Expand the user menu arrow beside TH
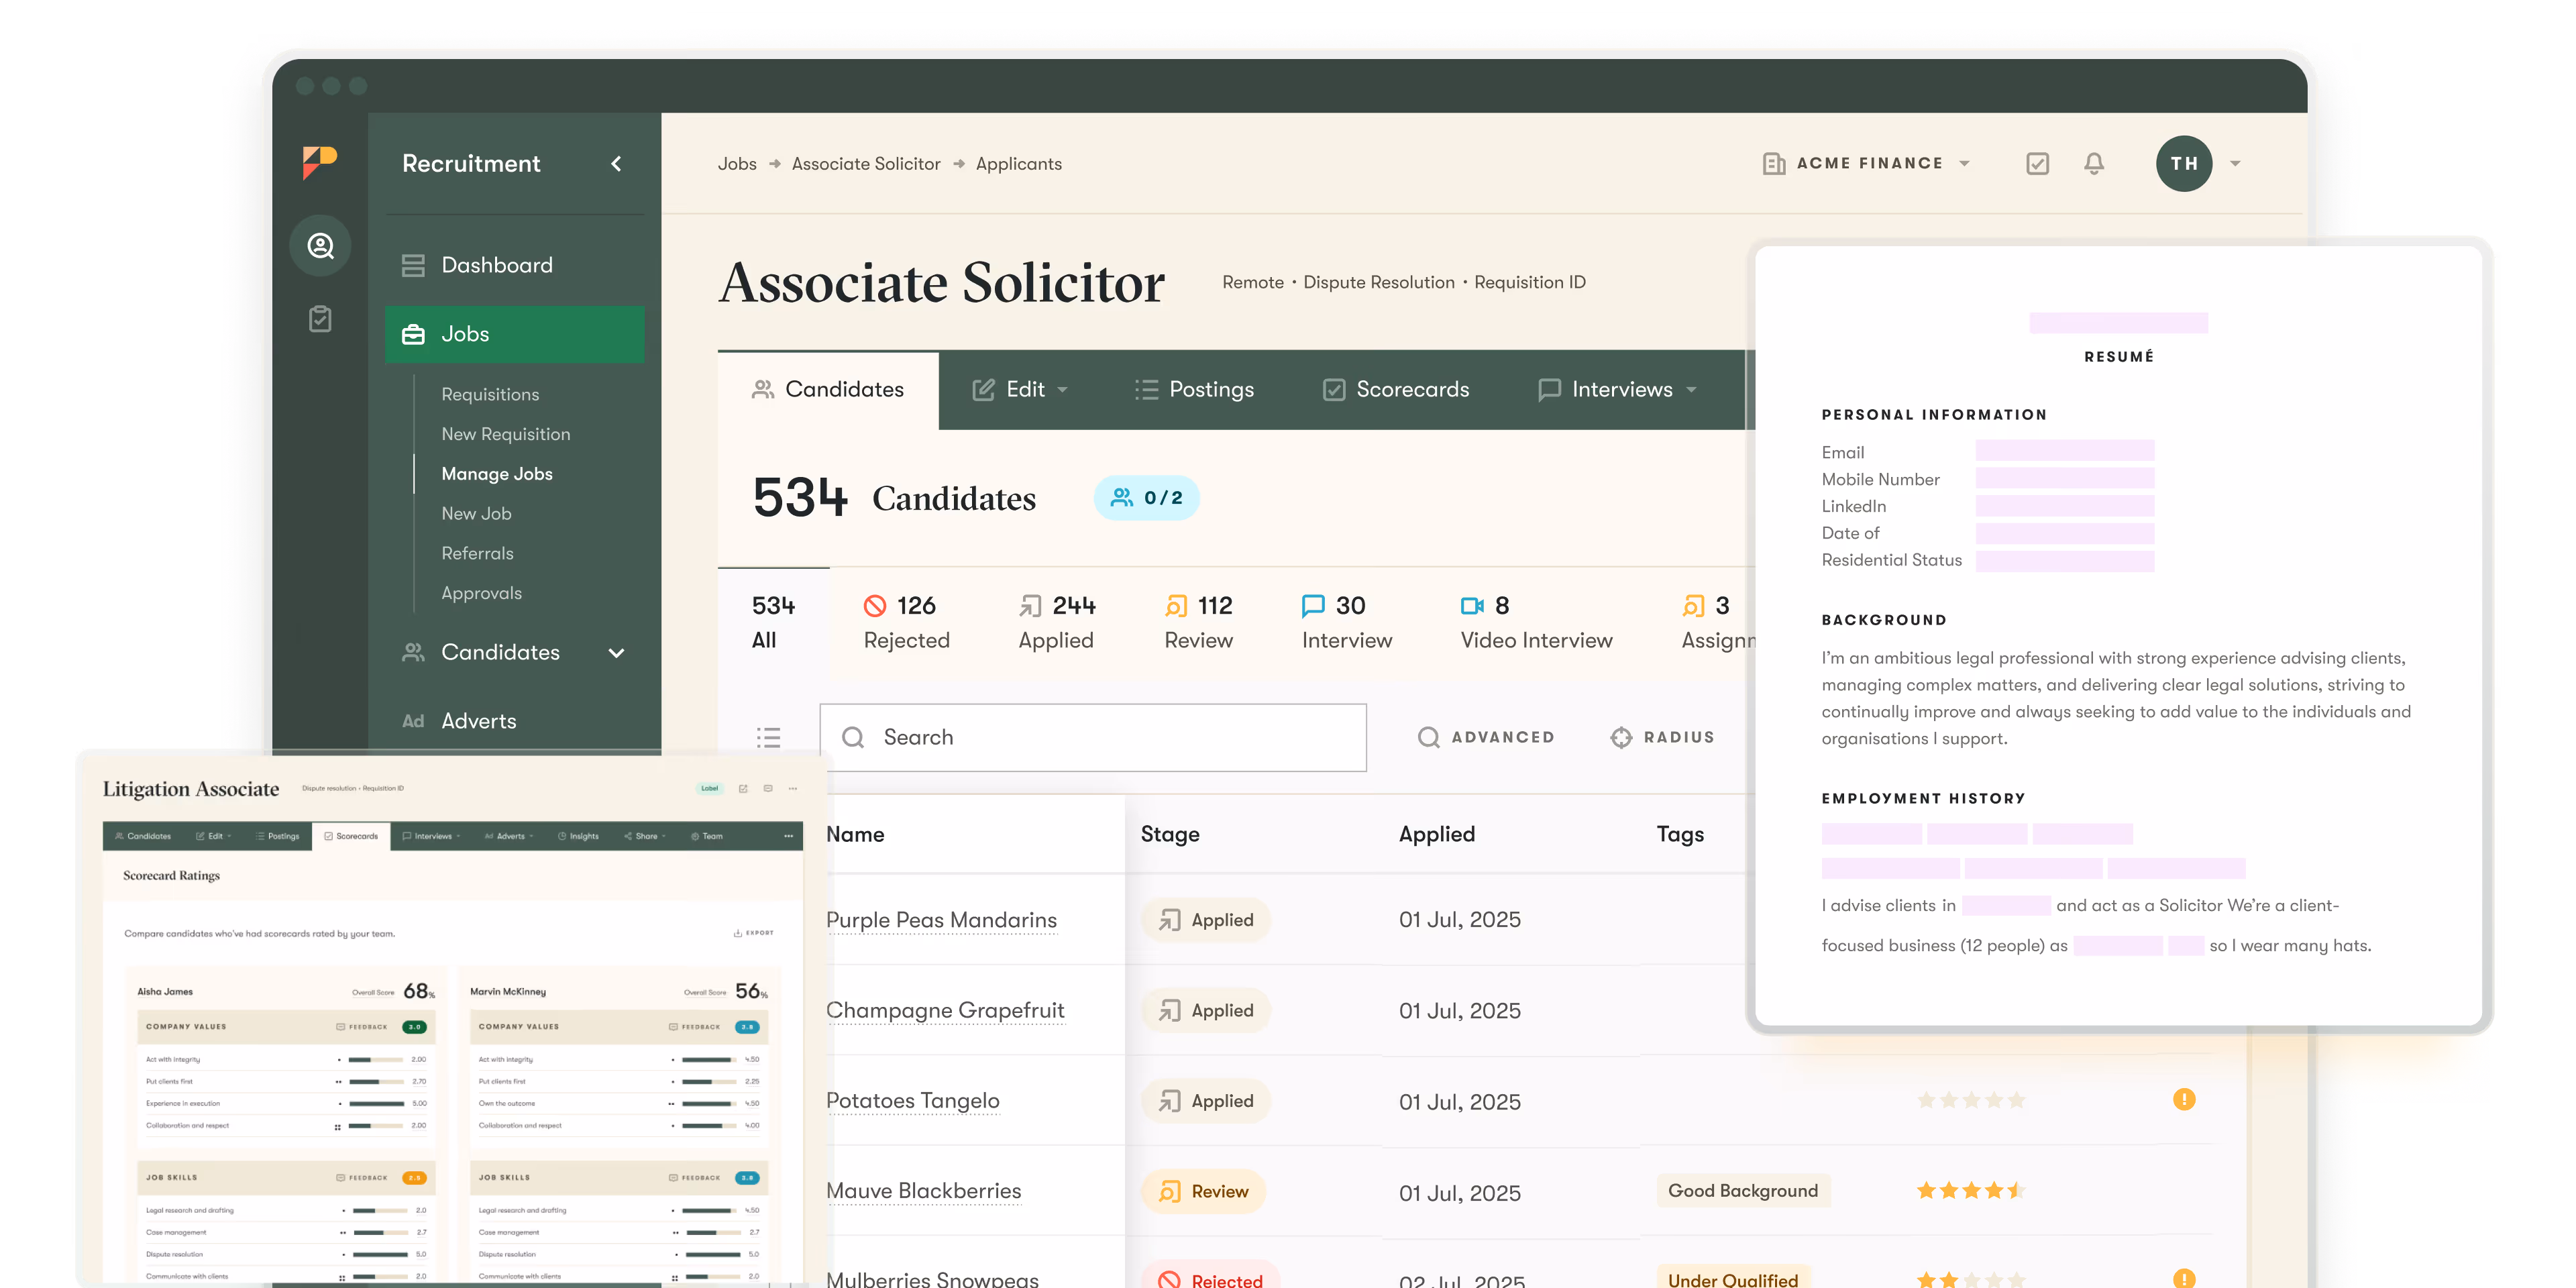The height and width of the screenshot is (1288, 2576). tap(2235, 164)
